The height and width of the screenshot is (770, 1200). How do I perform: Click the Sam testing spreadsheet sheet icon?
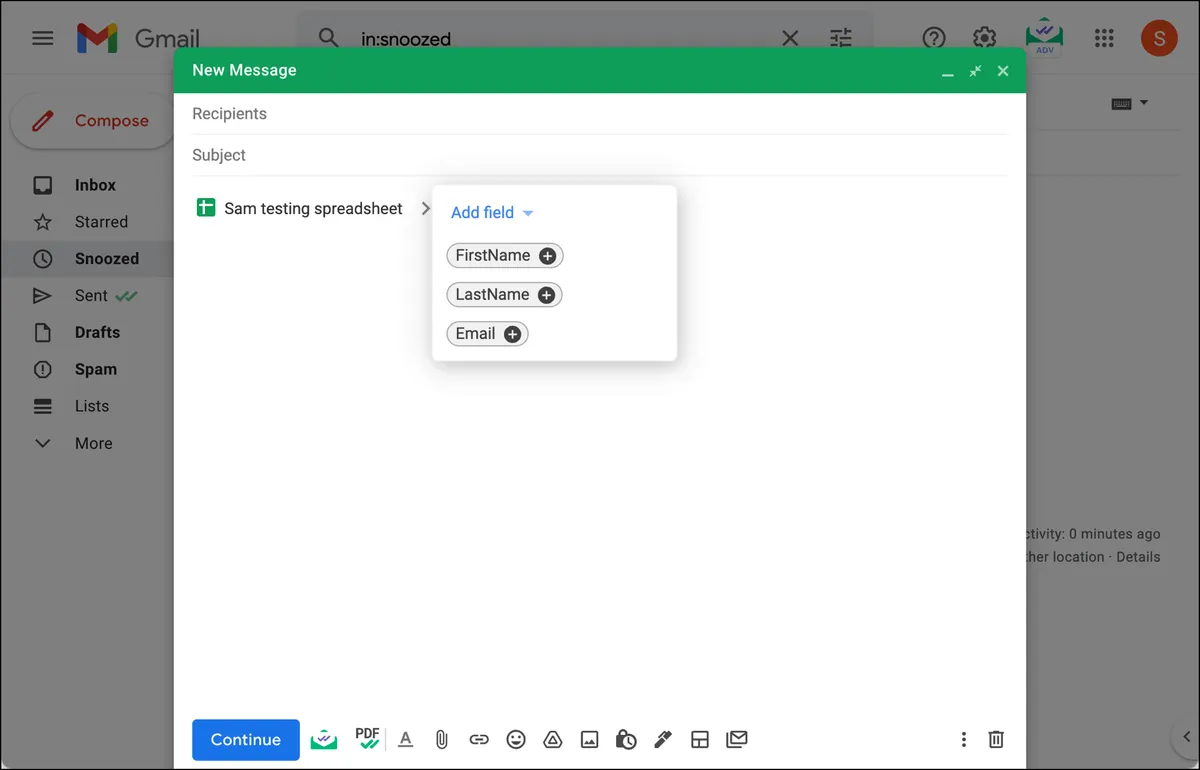coord(206,208)
